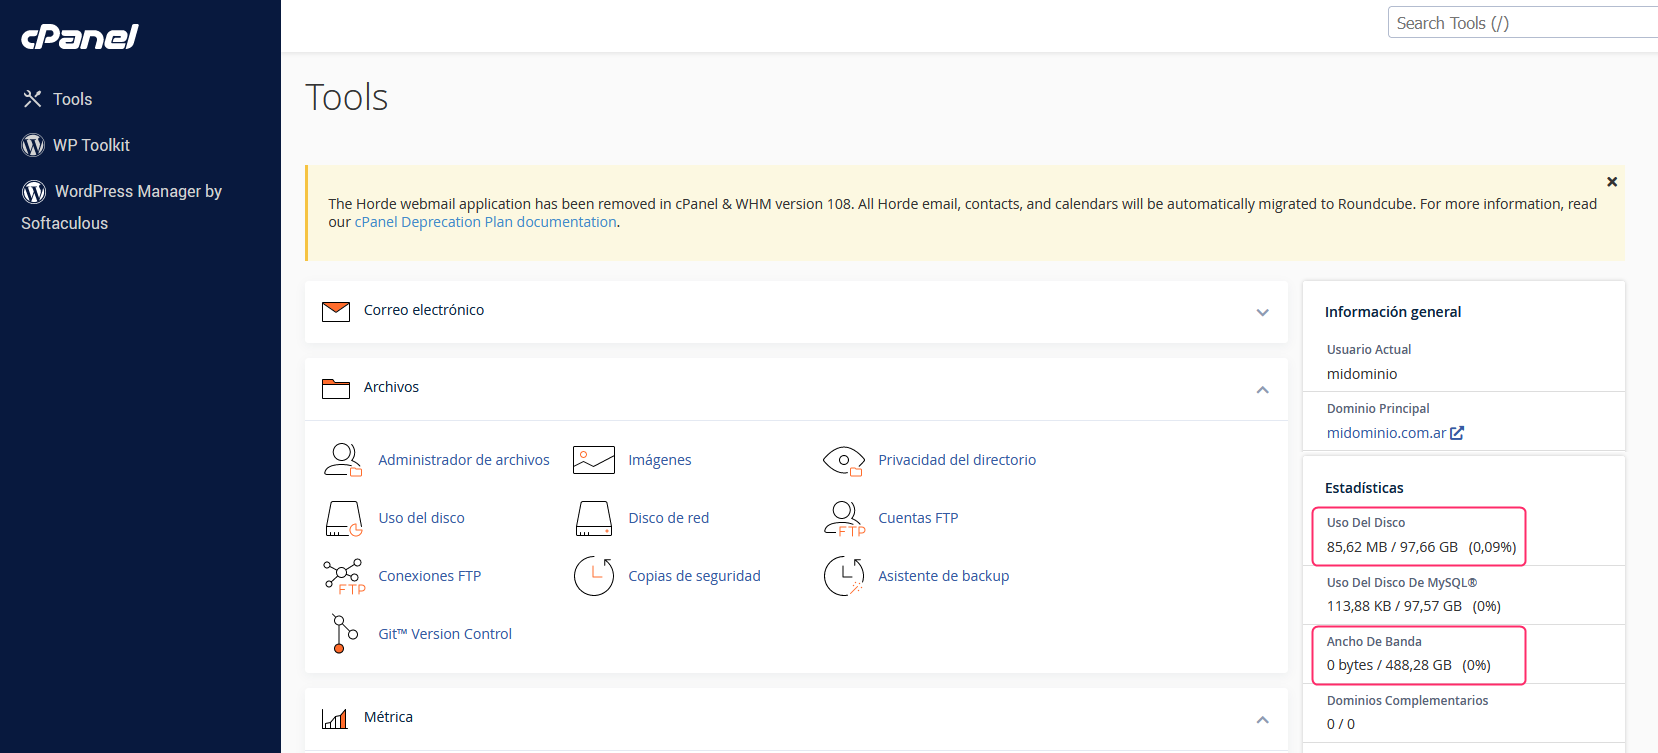Open the Copias de seguridad icon
This screenshot has height=753, width=1658.
[x=593, y=576]
